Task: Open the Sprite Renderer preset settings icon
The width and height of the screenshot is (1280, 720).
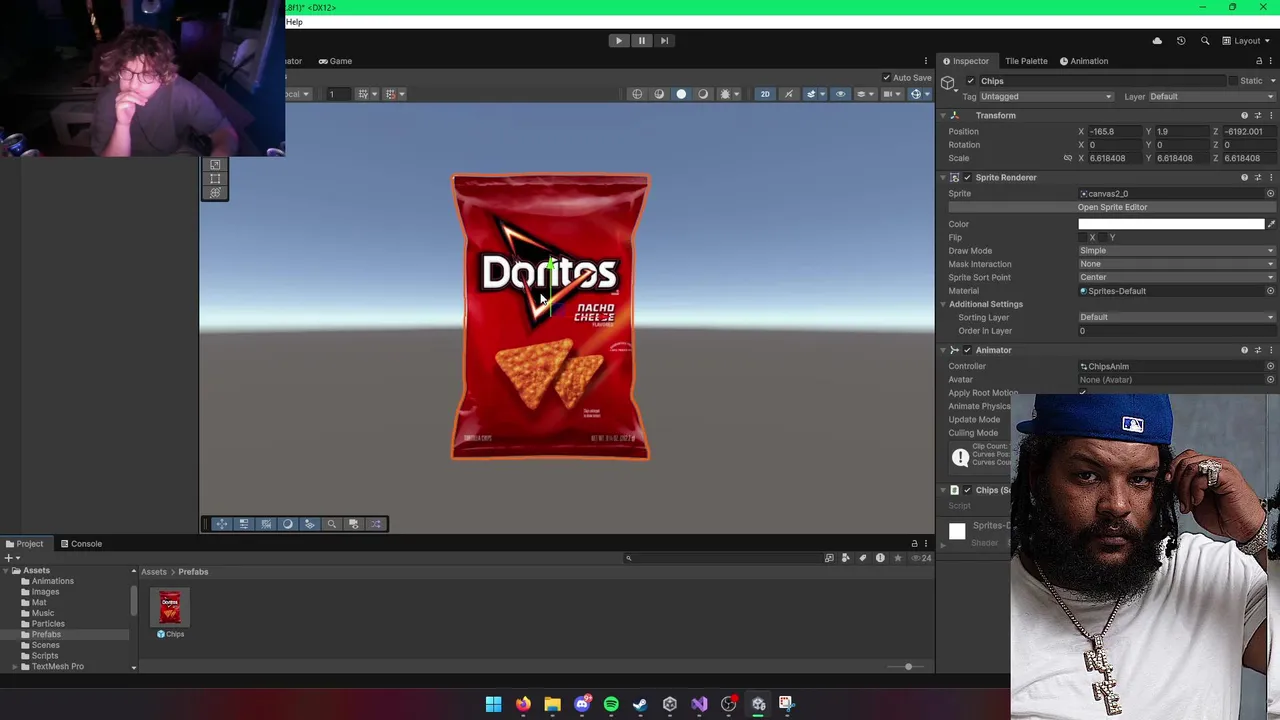Action: point(1258,178)
